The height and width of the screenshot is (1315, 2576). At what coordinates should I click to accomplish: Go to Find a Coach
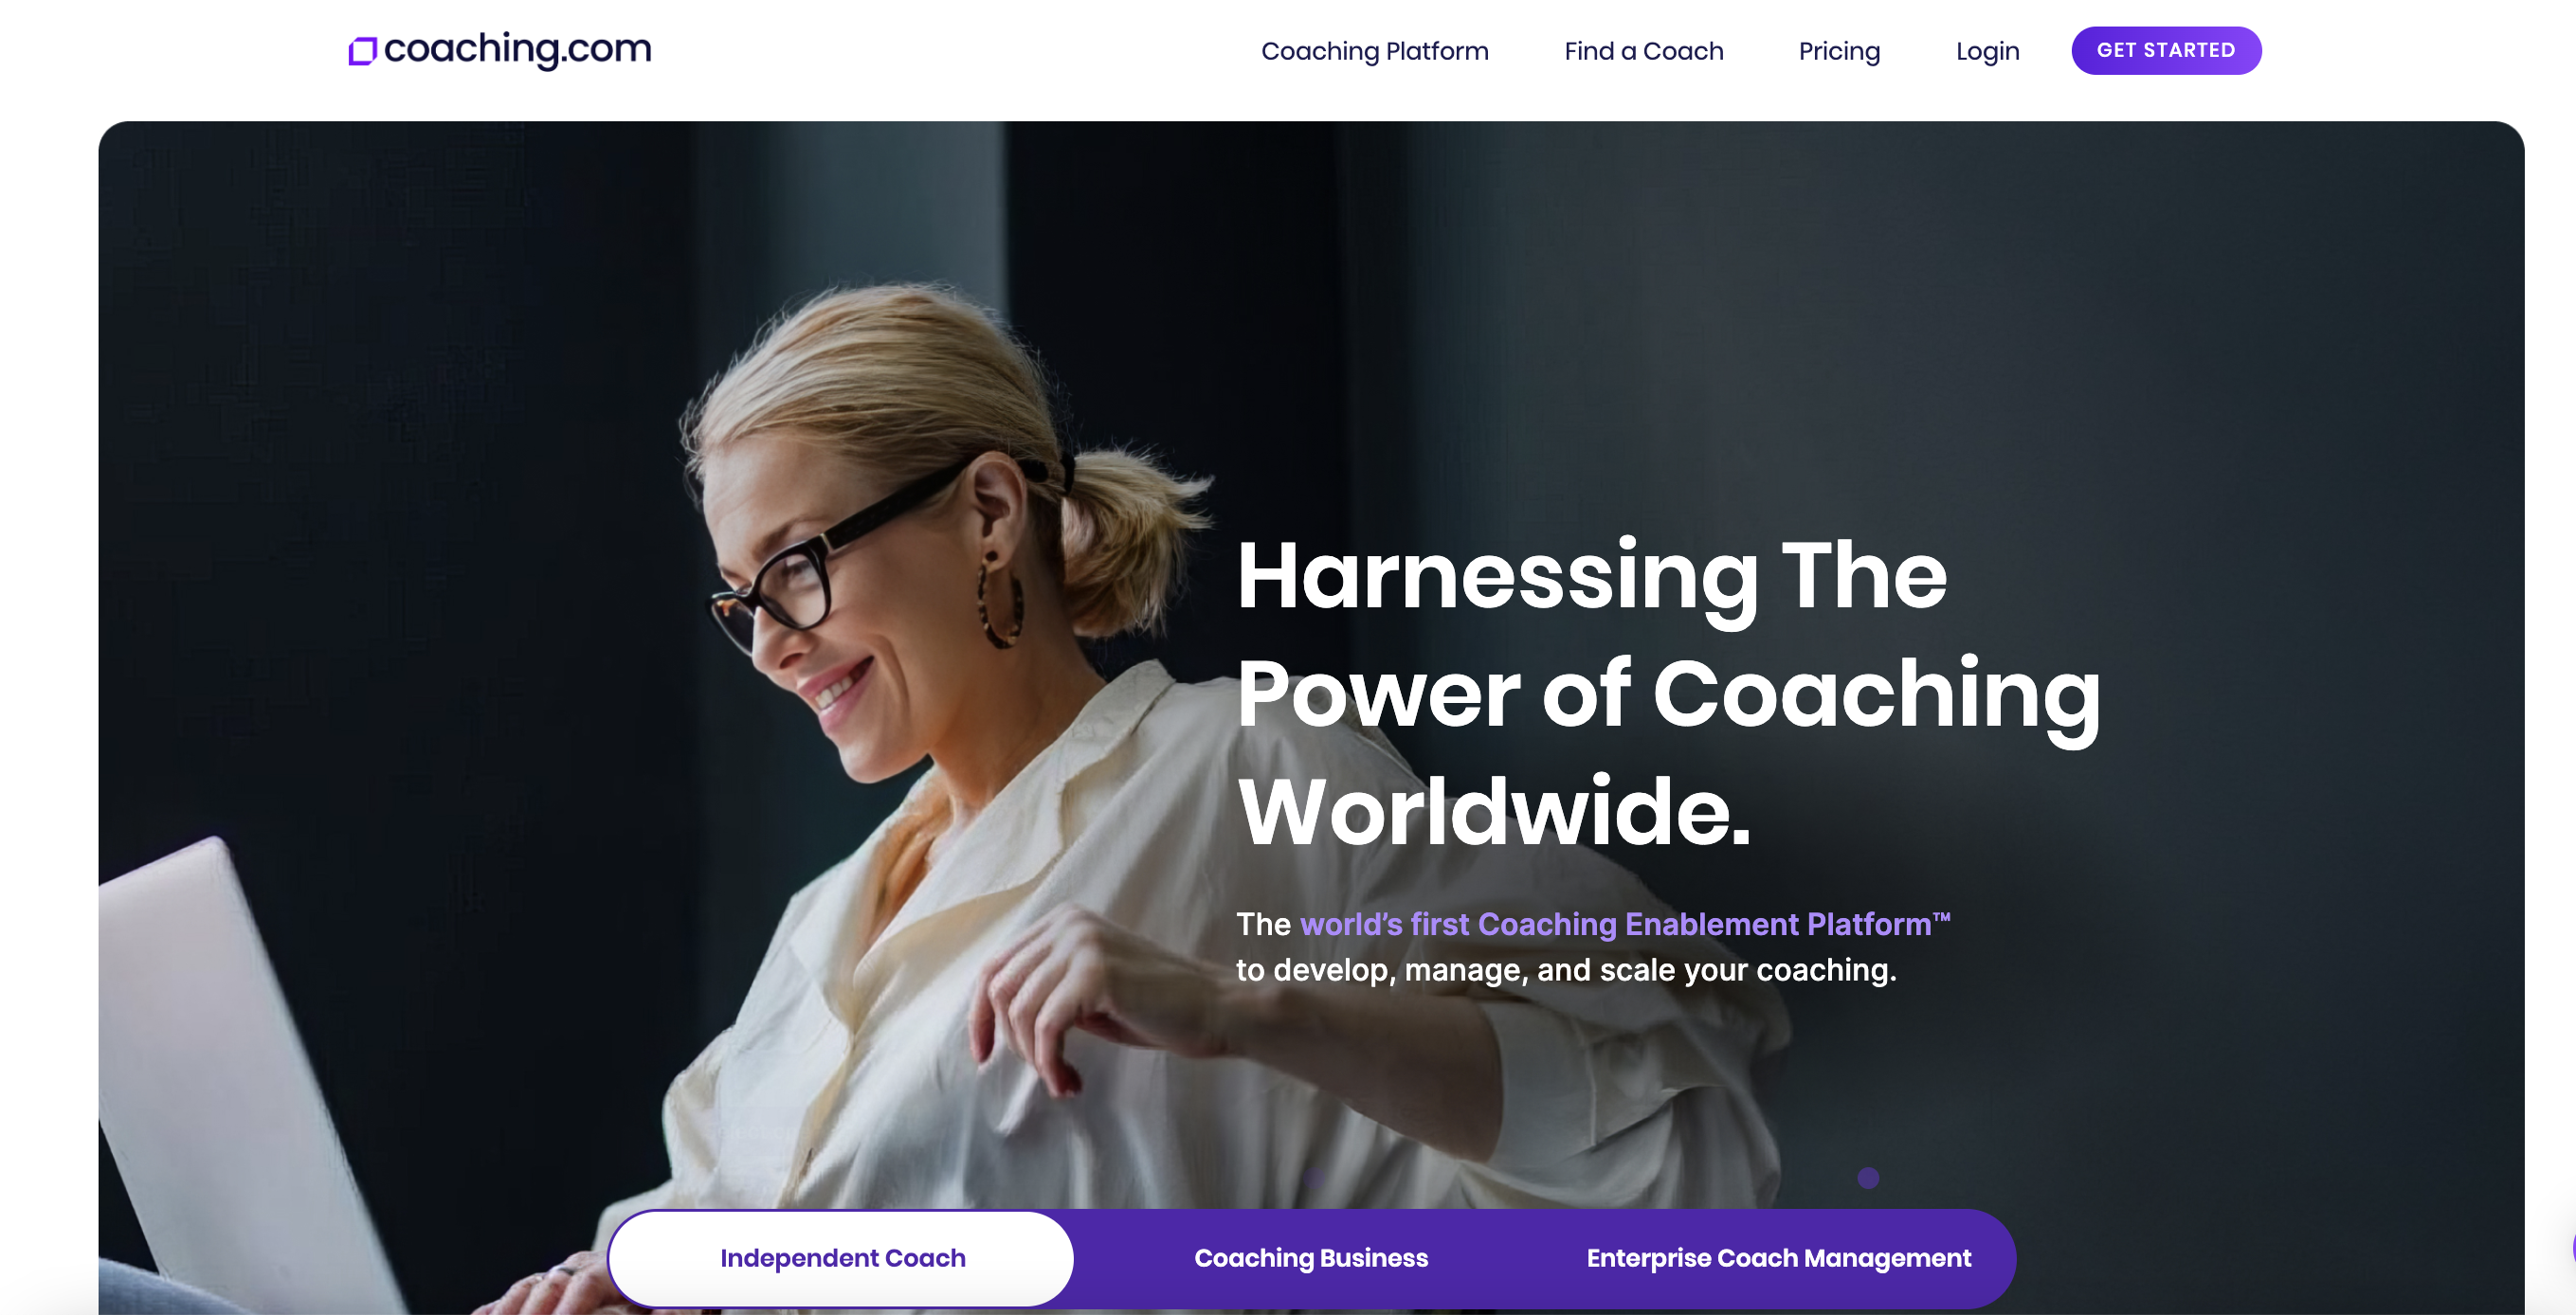pyautogui.click(x=1643, y=51)
